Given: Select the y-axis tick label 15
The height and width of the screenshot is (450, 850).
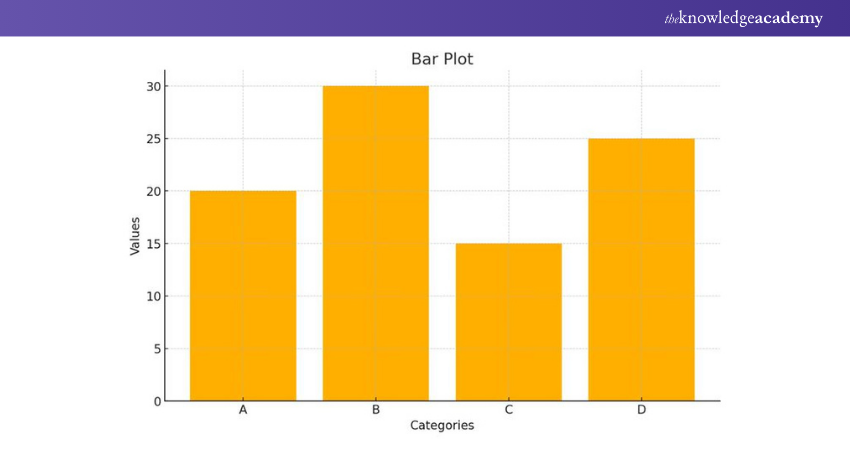Looking at the screenshot, I should tap(152, 244).
